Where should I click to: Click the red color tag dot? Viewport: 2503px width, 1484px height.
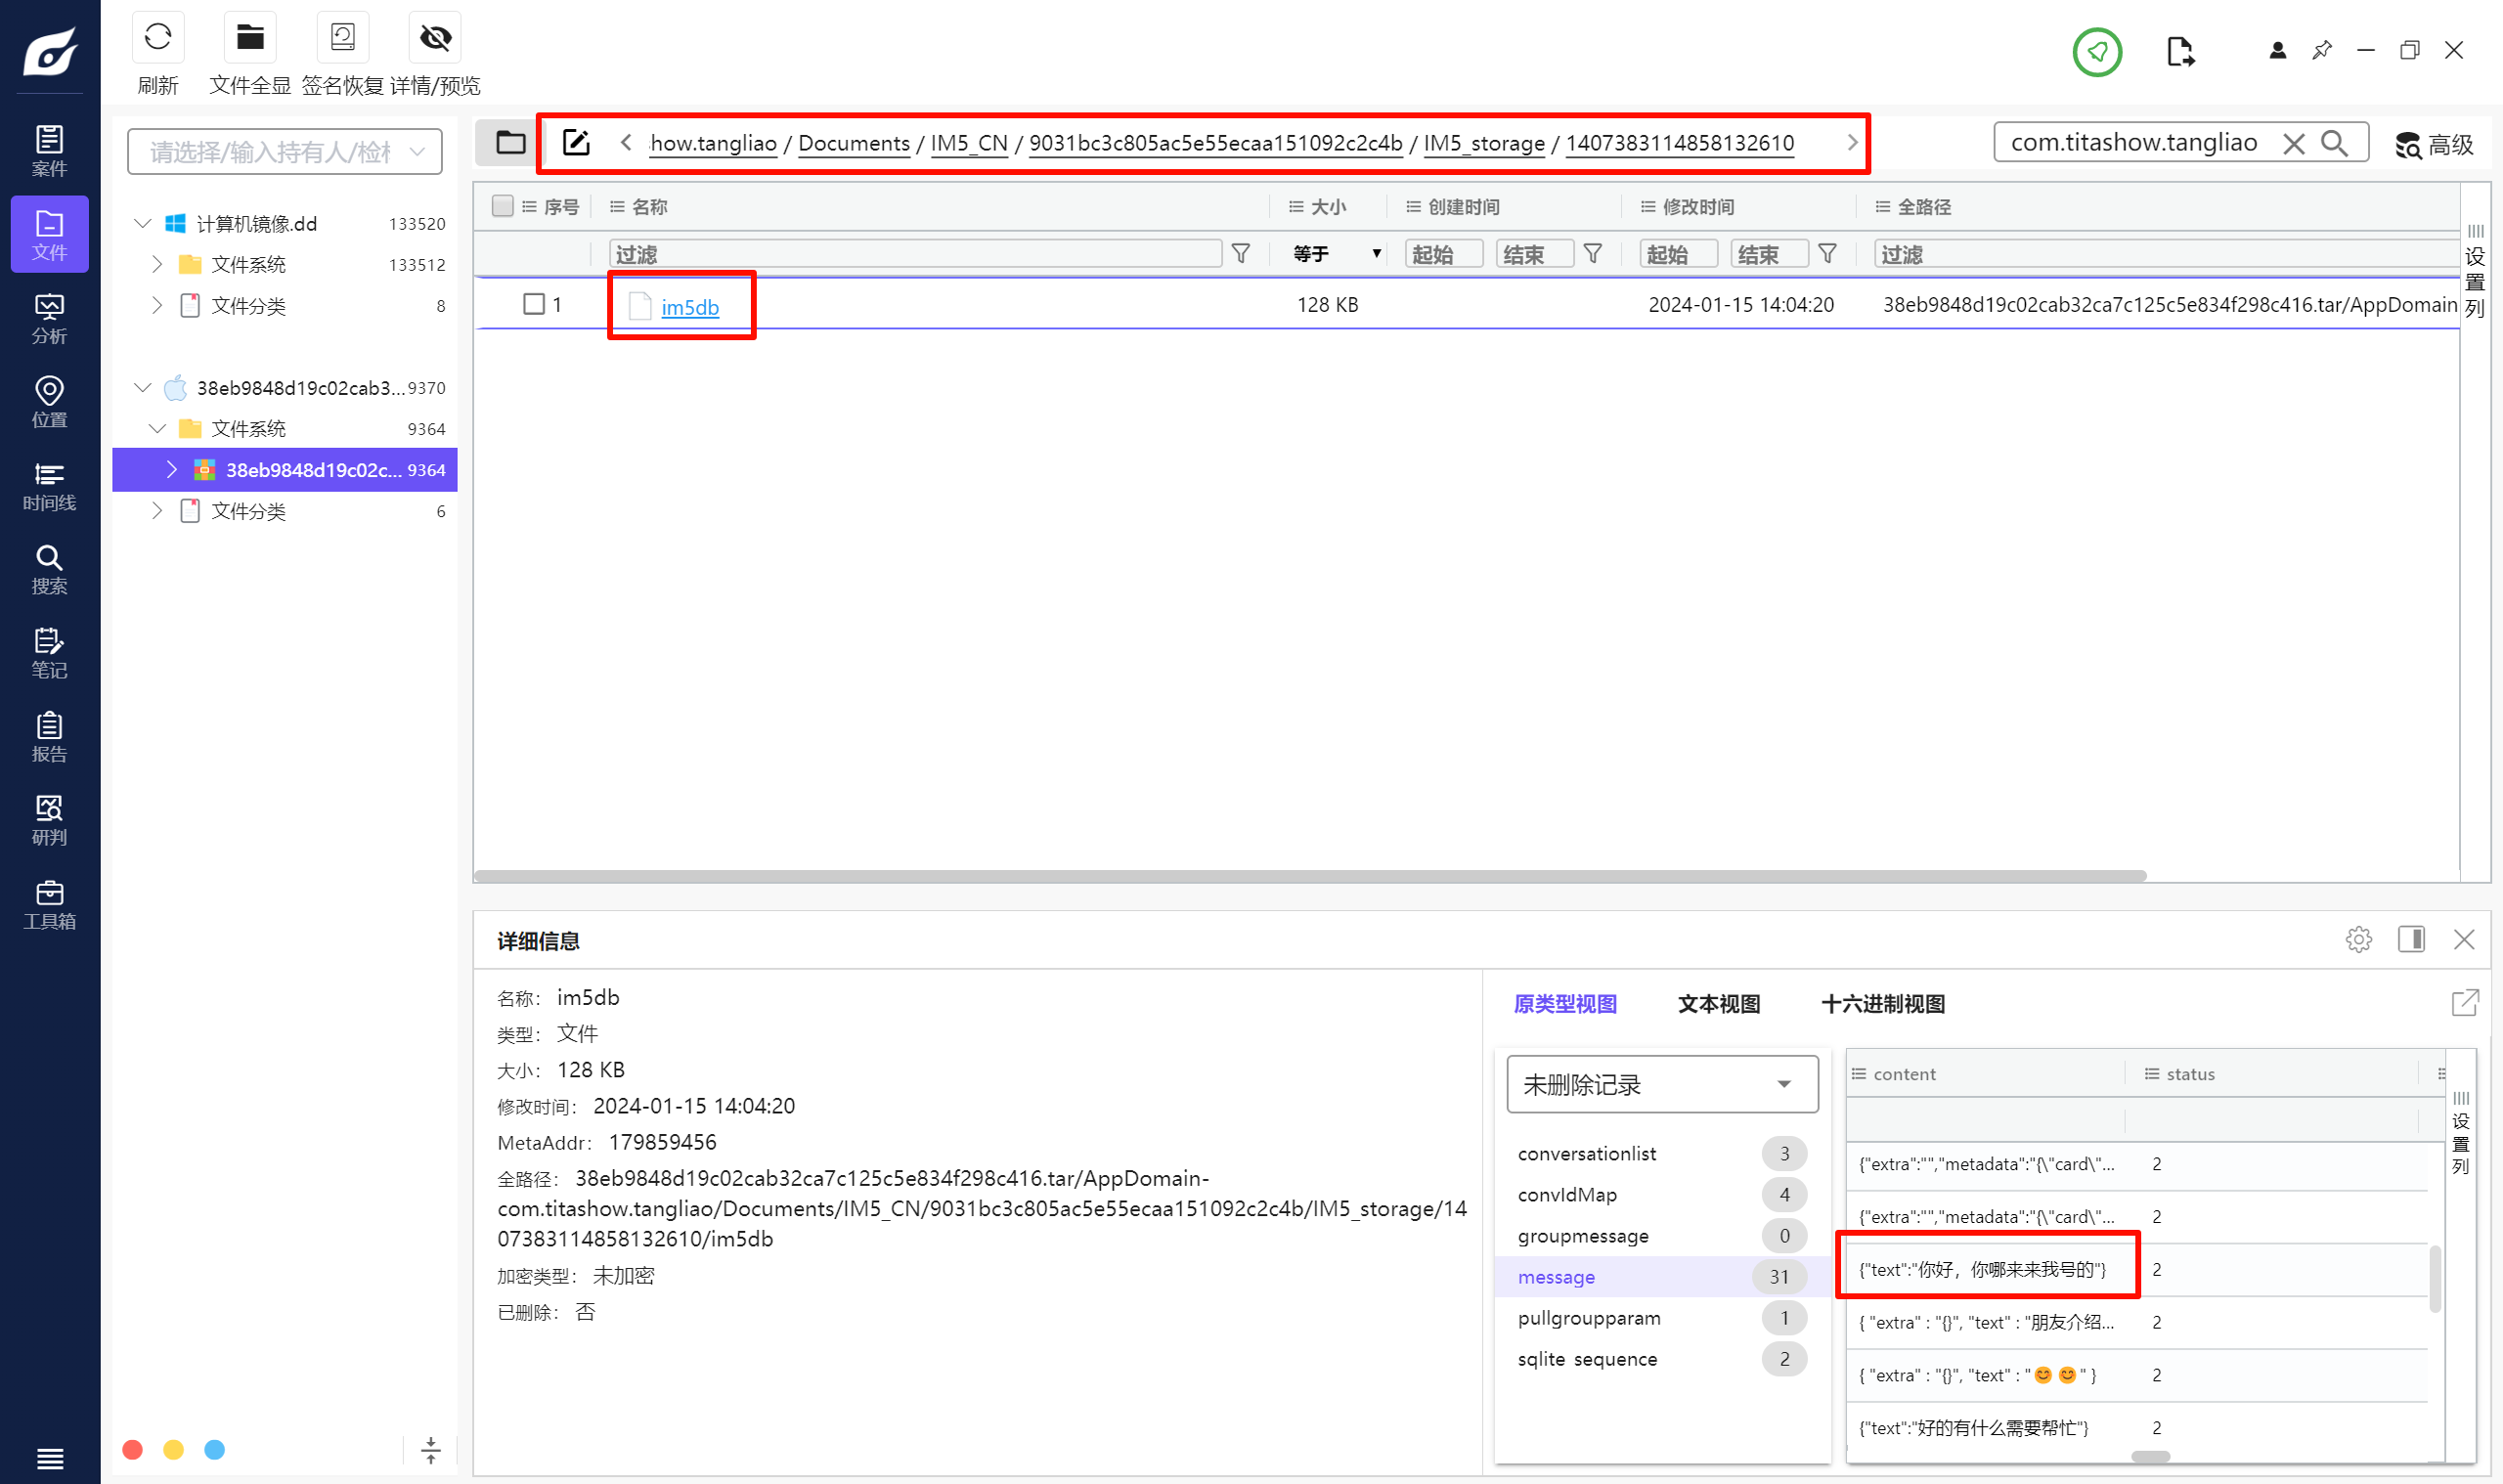(132, 1449)
